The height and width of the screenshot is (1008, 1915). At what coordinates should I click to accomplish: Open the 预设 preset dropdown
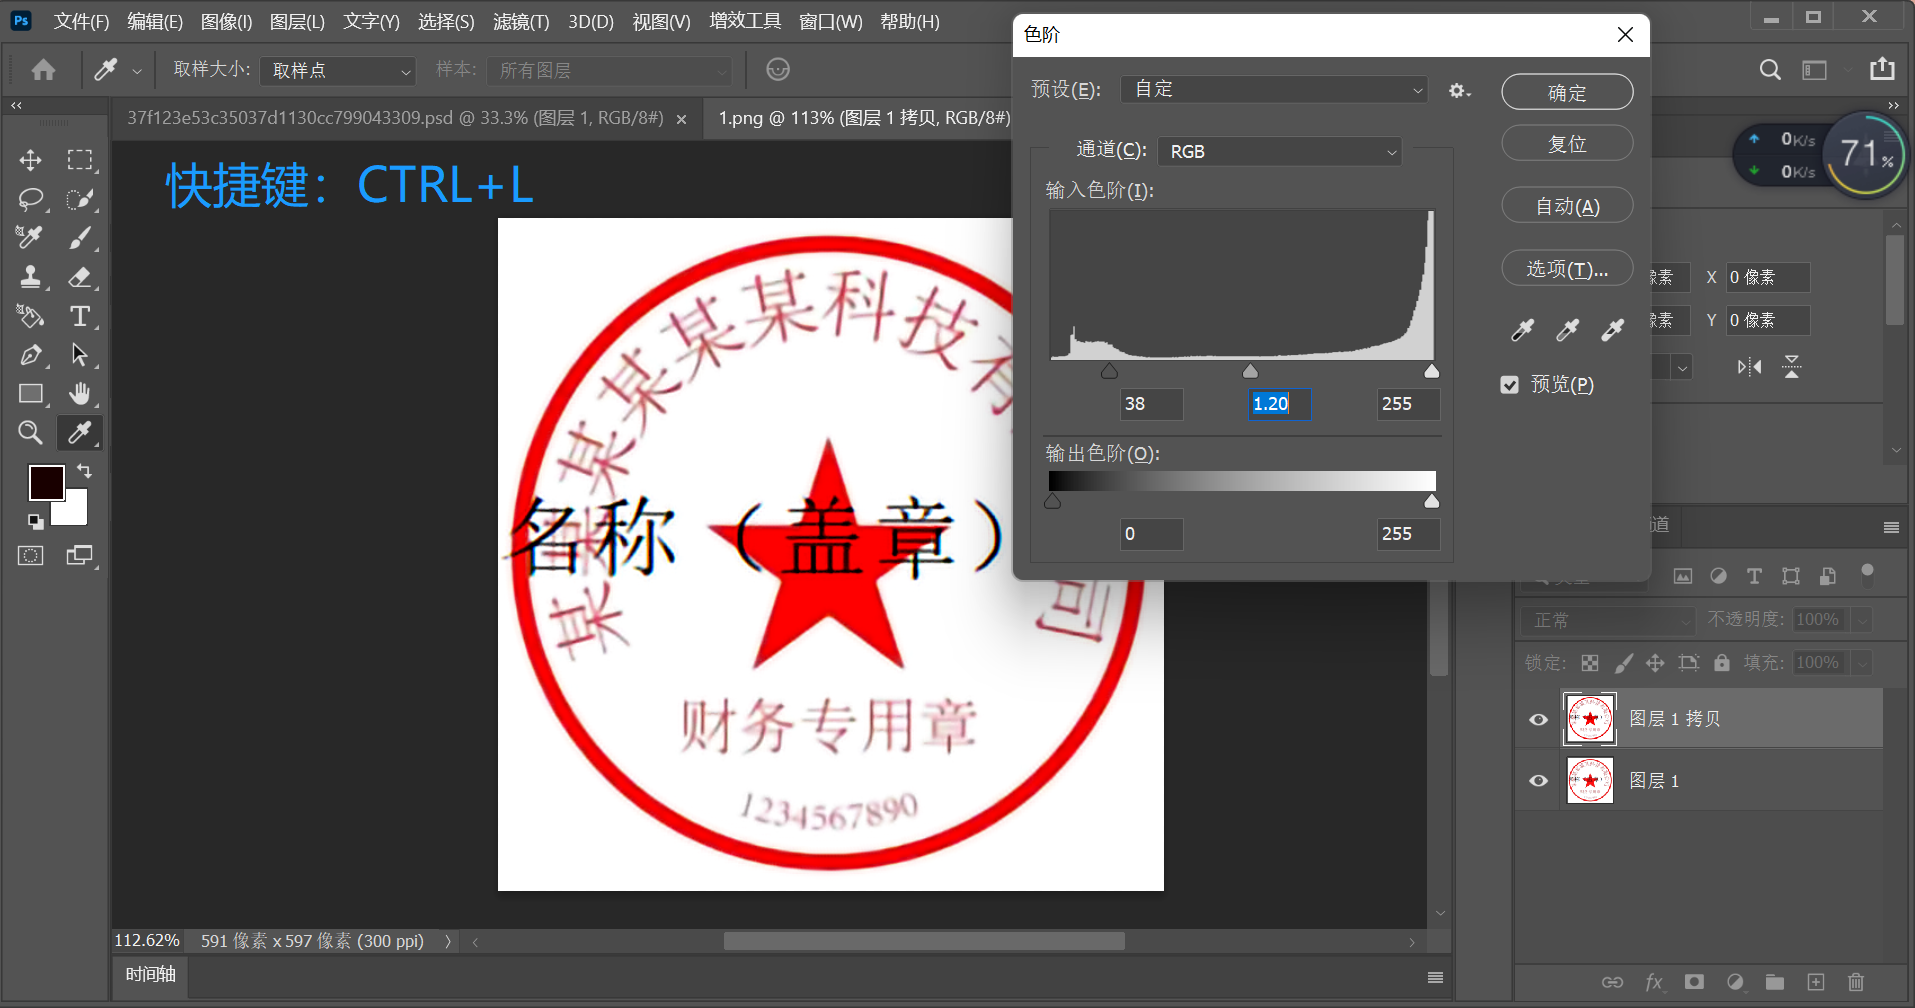1273,89
